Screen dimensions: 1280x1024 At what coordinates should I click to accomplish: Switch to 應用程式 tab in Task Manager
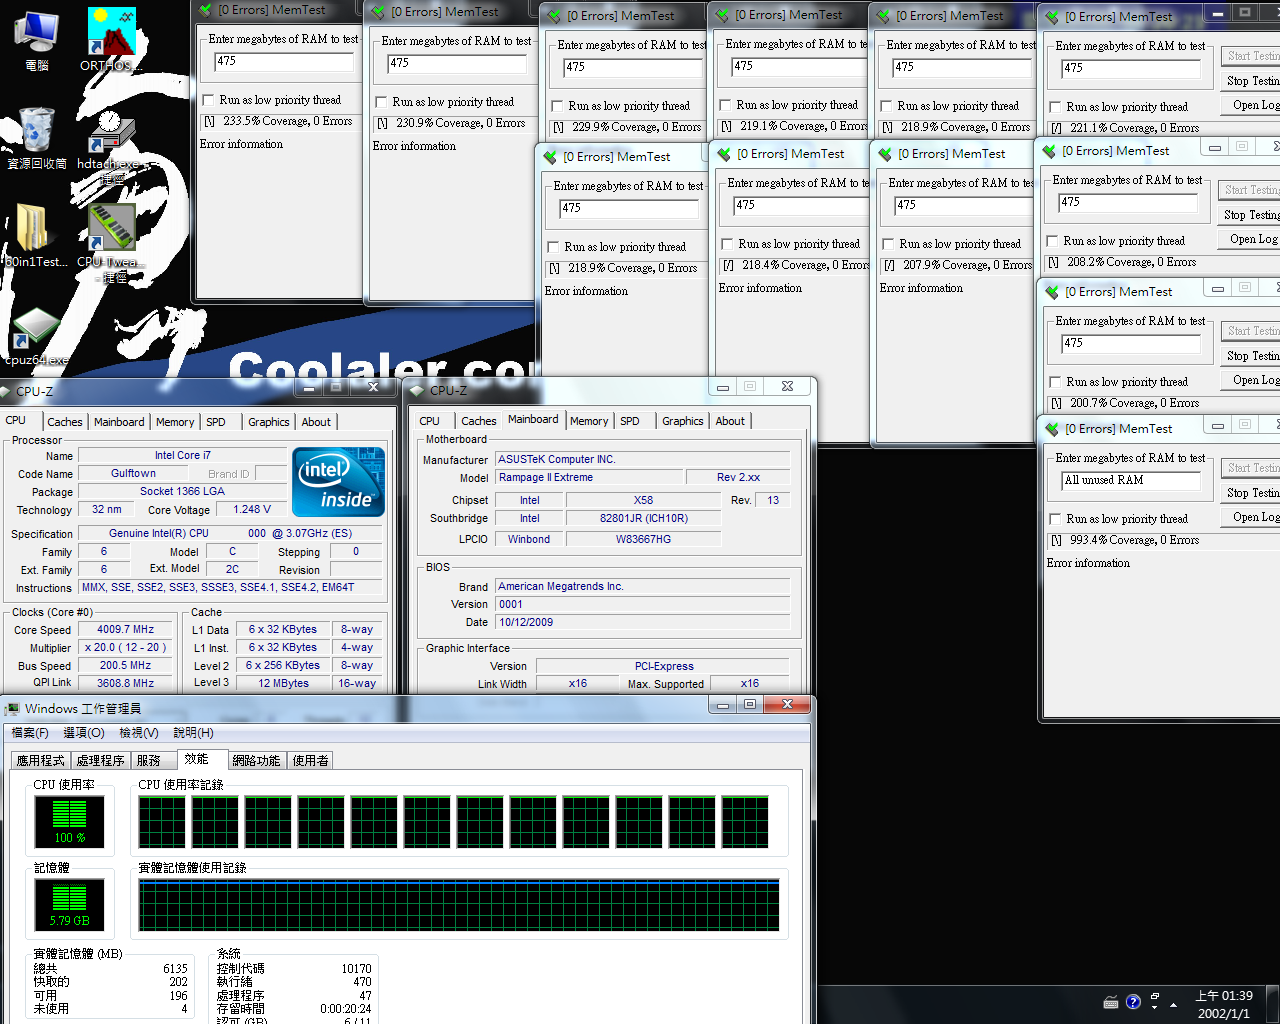41,761
